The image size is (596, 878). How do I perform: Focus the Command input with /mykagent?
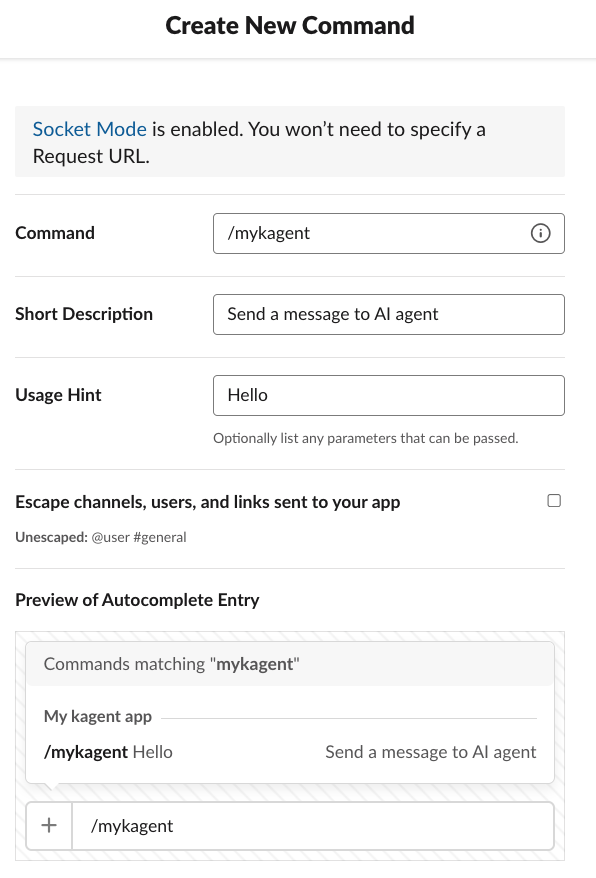coord(389,233)
